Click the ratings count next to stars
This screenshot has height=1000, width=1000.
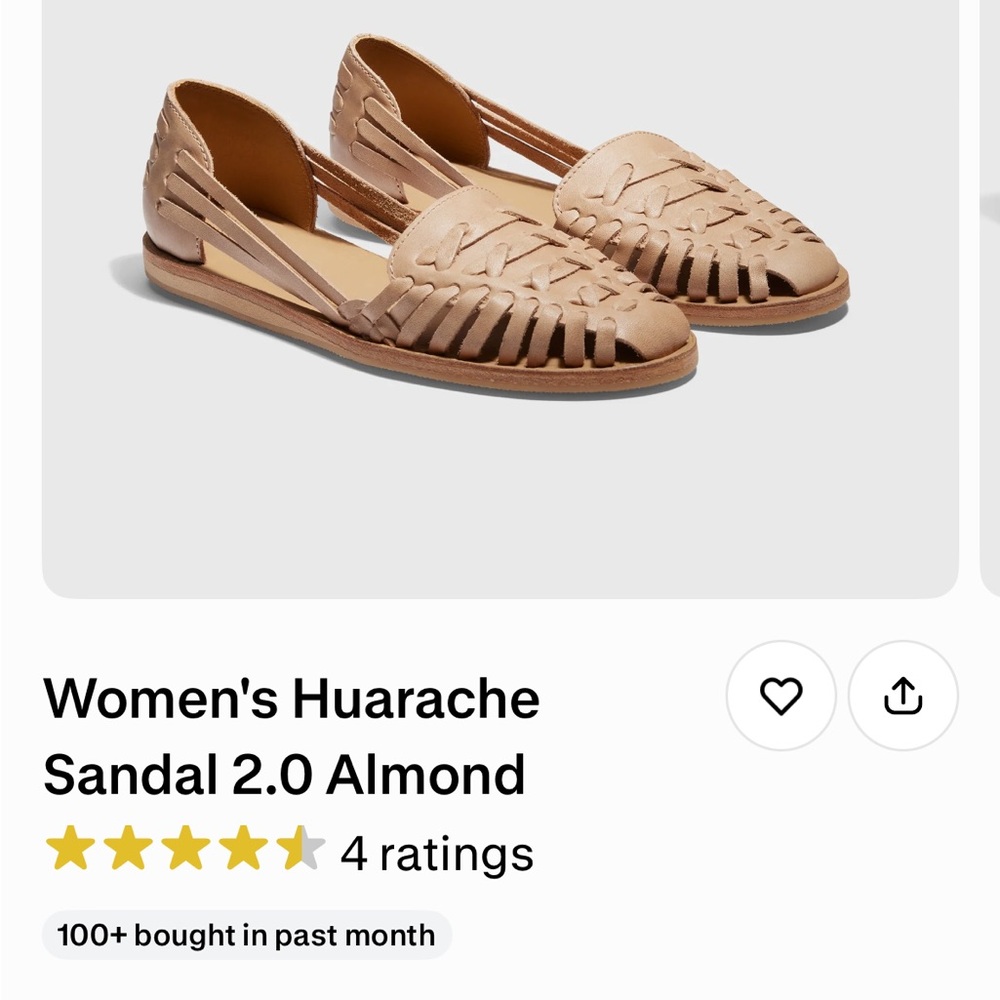click(x=437, y=853)
